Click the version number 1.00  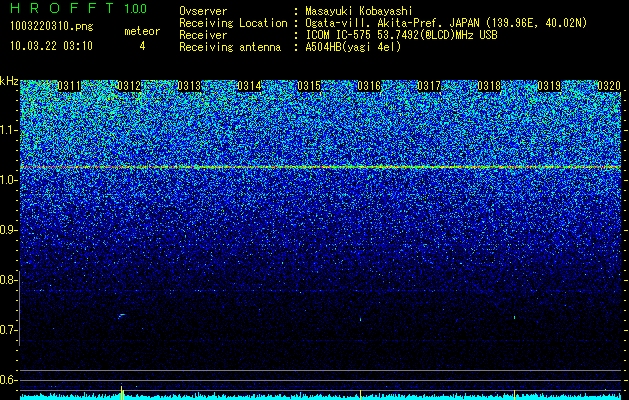click(135, 8)
